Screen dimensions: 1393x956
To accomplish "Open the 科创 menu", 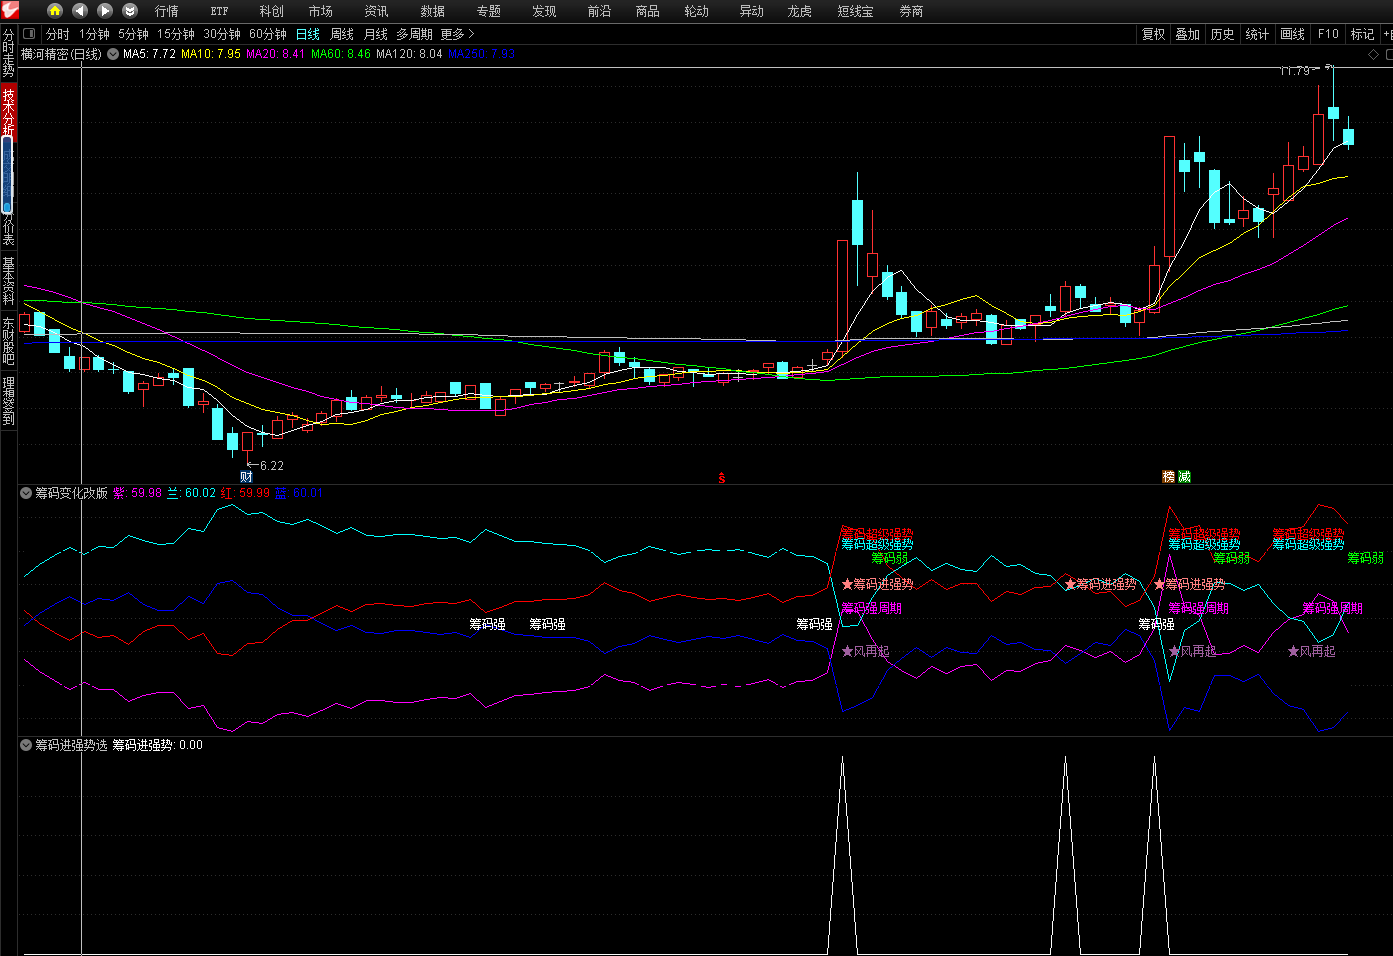I will click(271, 11).
